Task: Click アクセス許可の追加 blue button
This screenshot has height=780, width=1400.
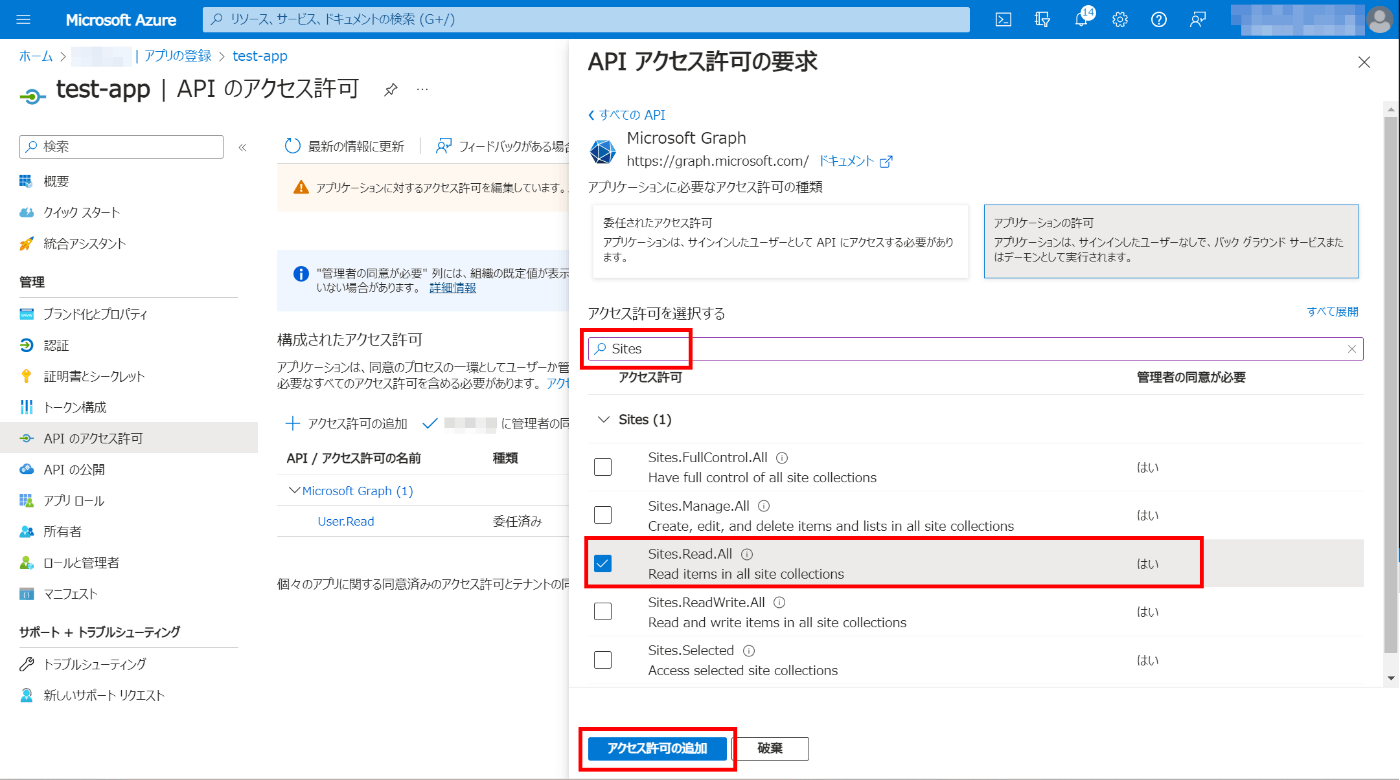Action: (657, 749)
